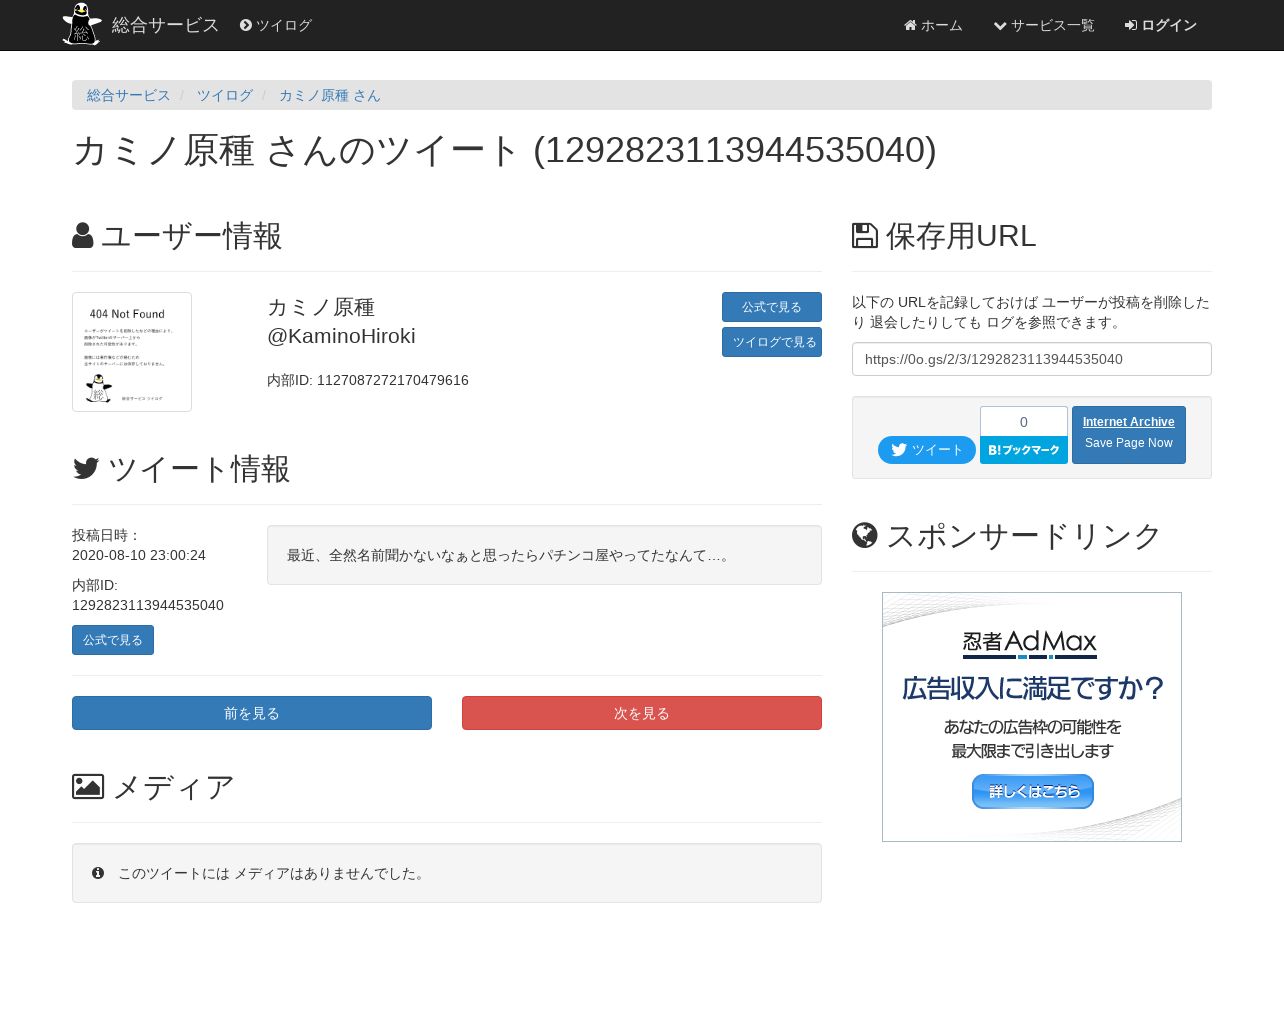Screen dimensions: 1284x1013
Task: Click the @KaminoHiroki username text
Action: 341,336
